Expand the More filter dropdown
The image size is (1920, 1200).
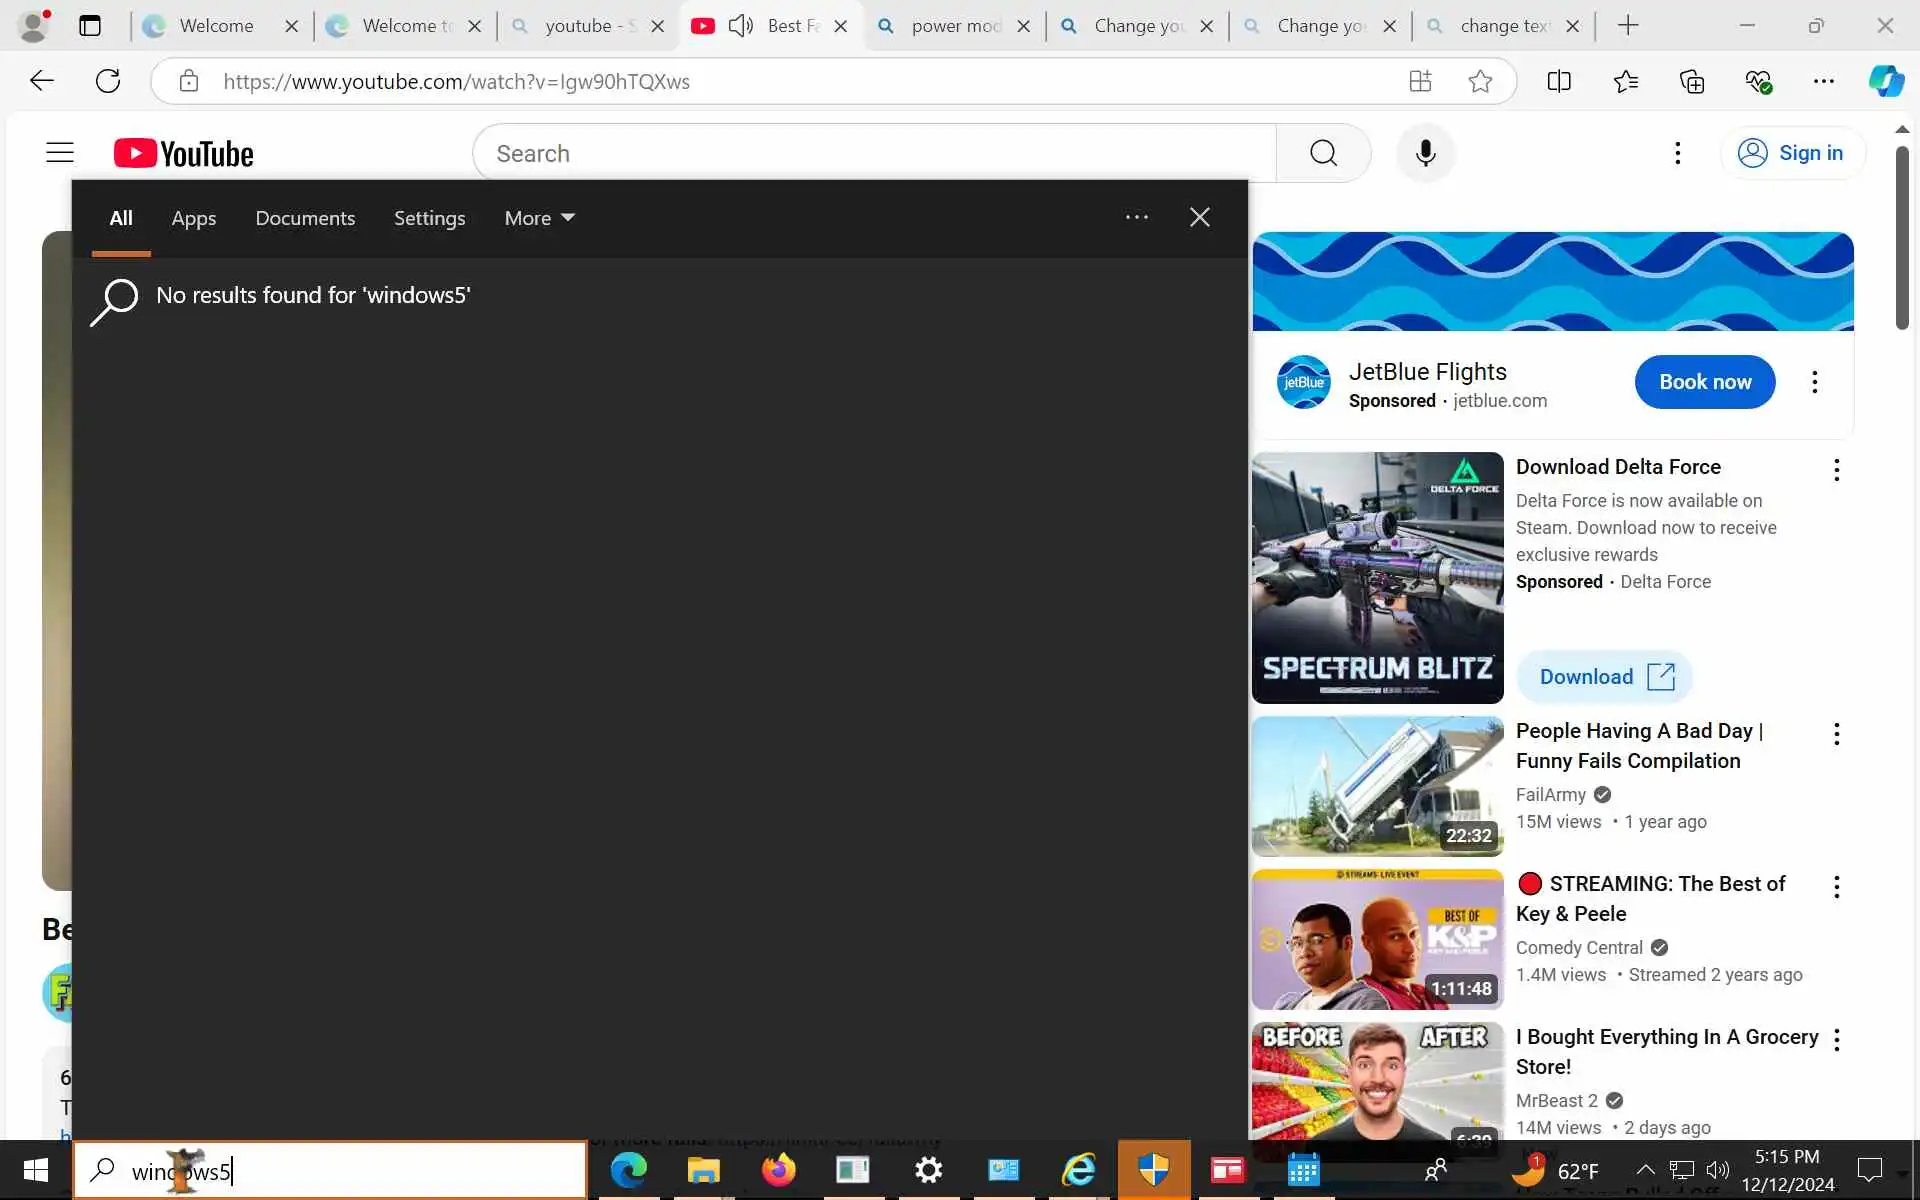539,218
